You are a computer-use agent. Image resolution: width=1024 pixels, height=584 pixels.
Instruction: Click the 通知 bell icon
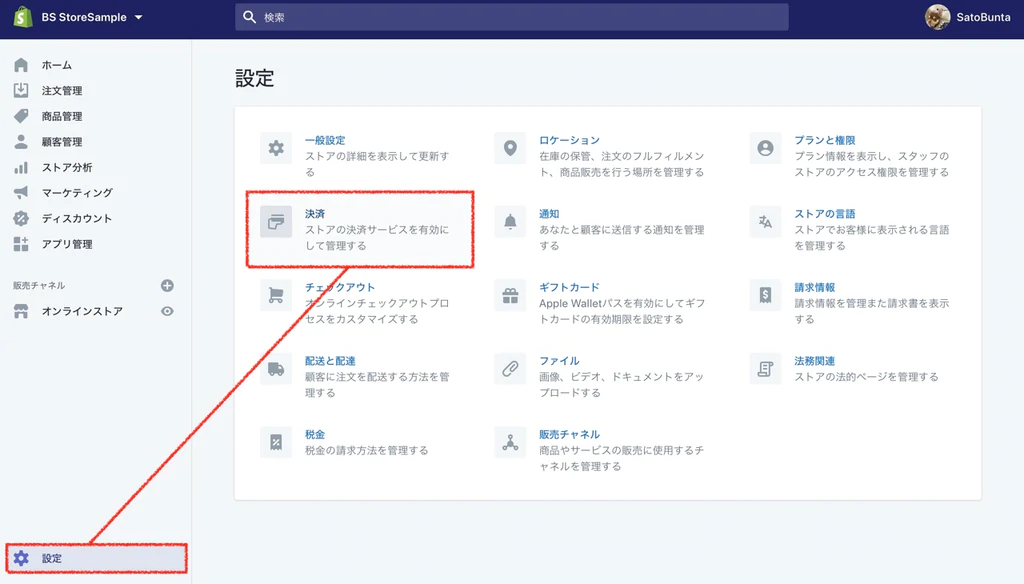click(510, 221)
